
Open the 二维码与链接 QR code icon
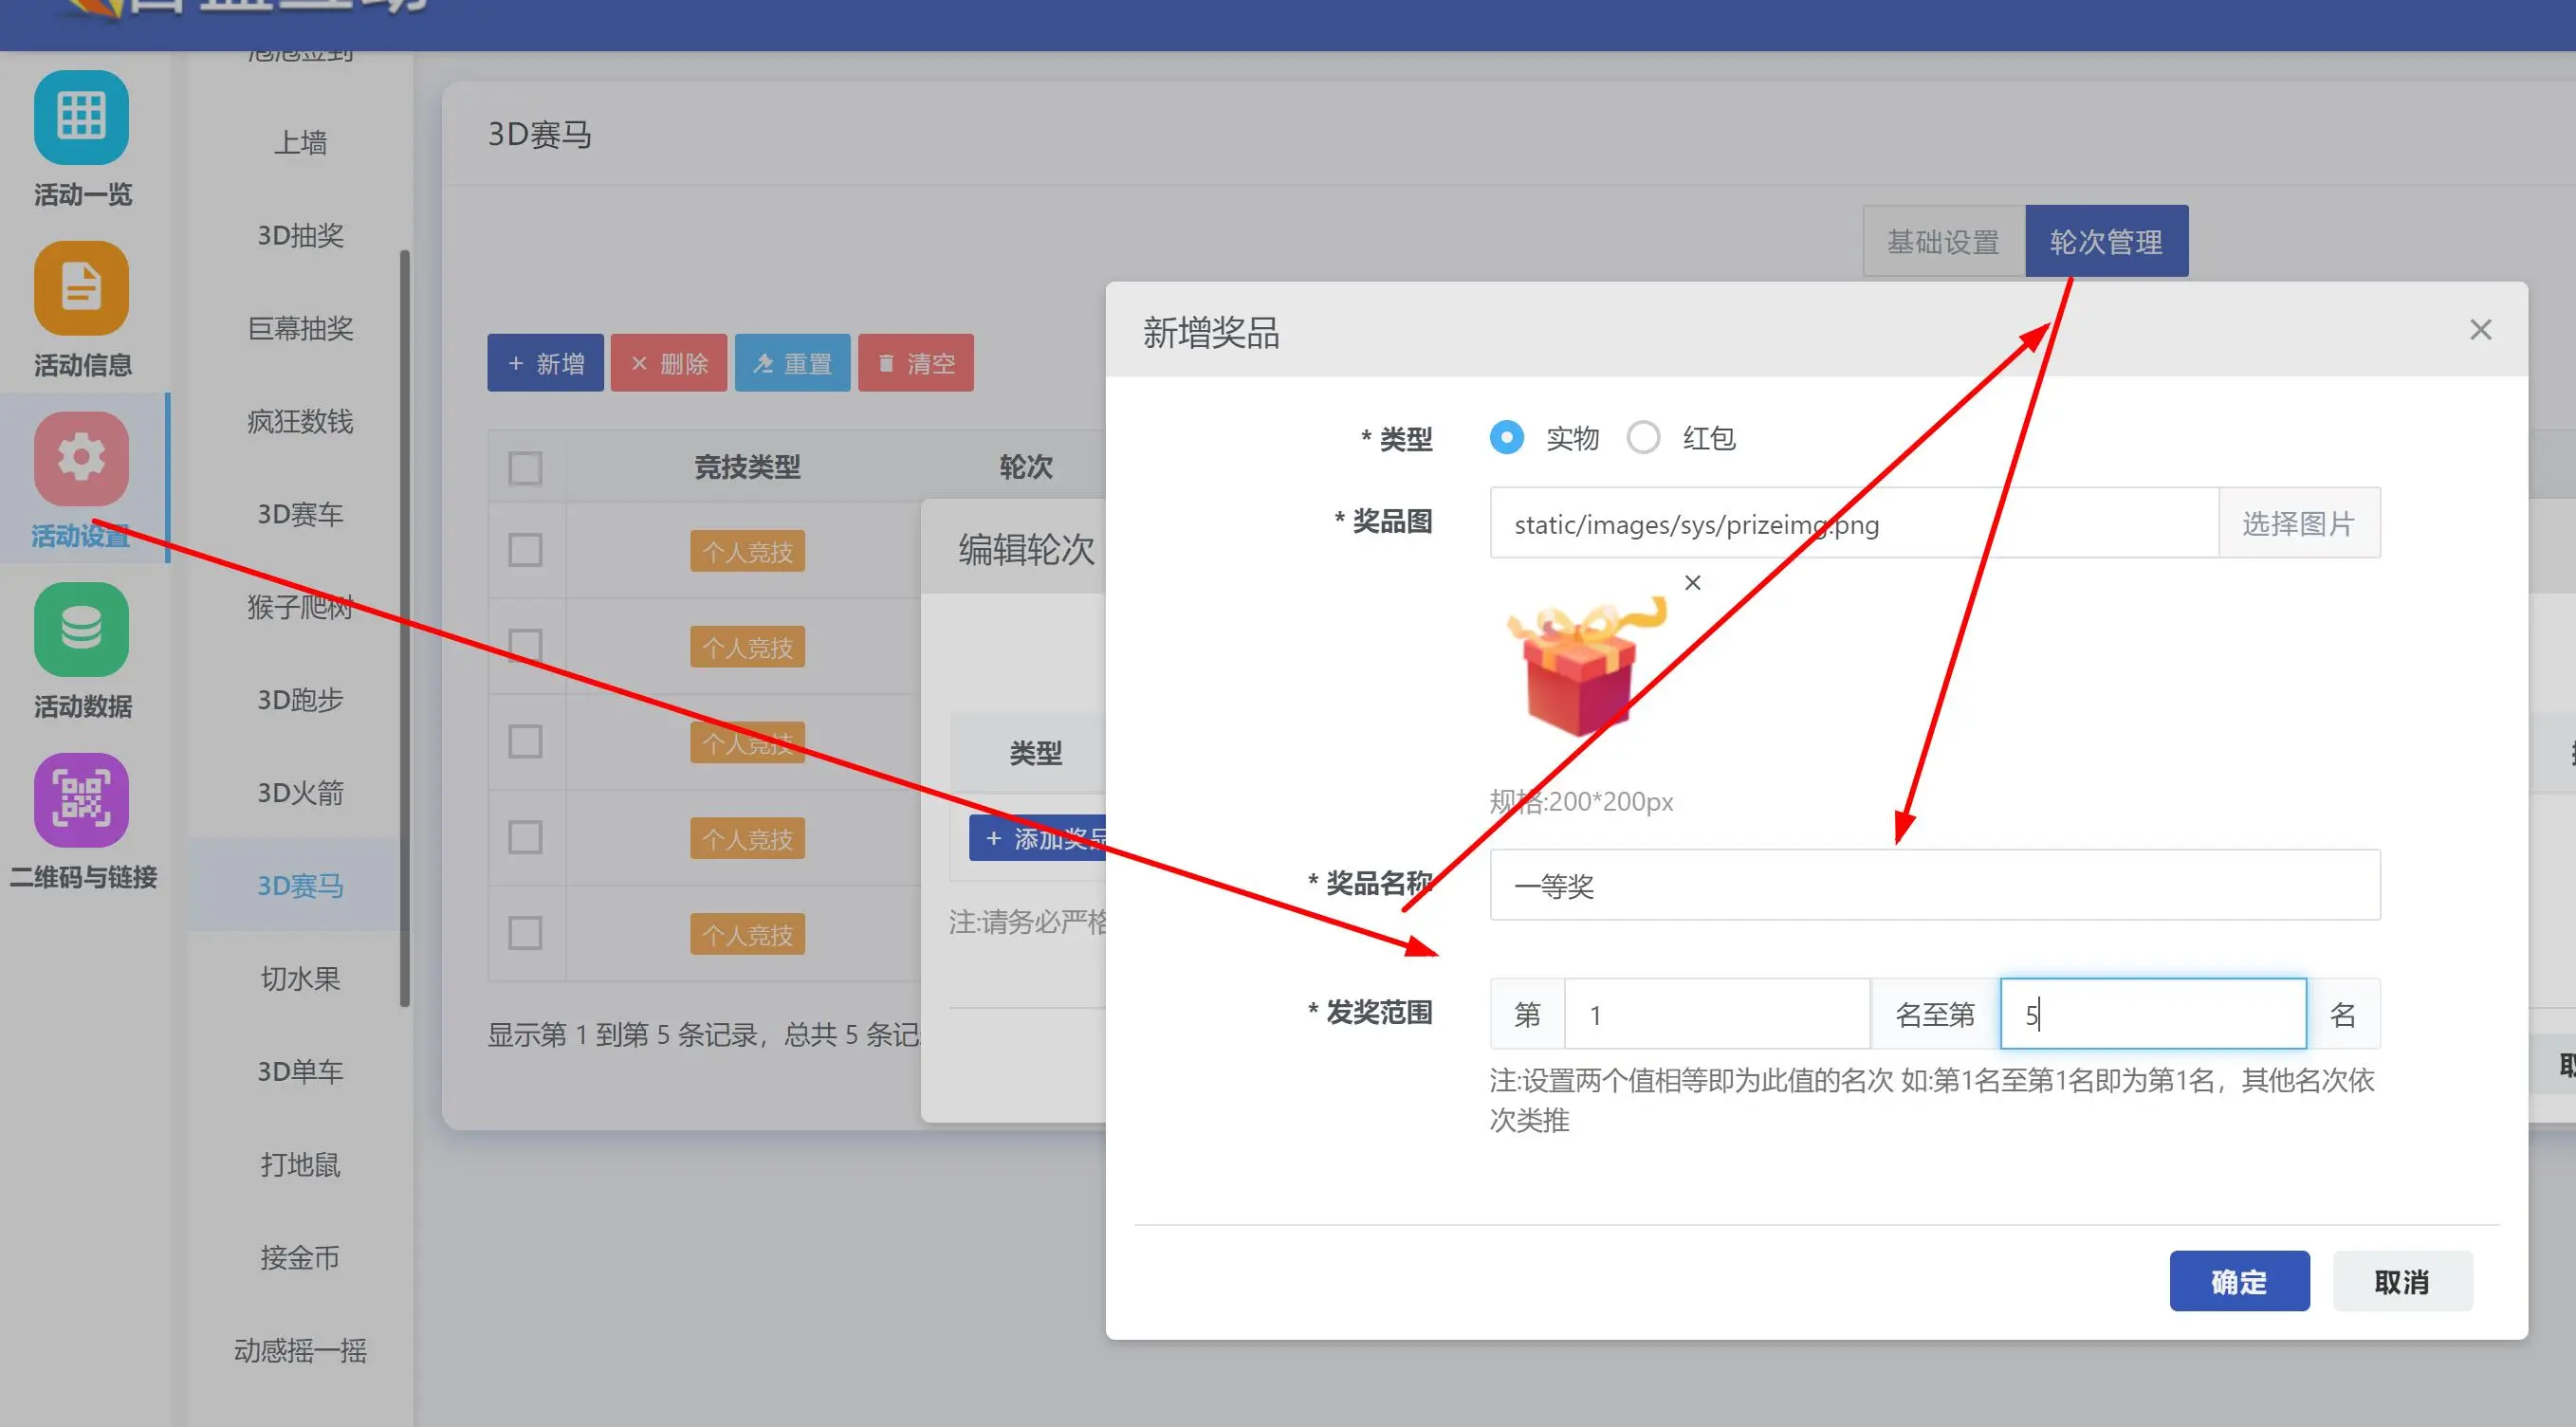(81, 800)
